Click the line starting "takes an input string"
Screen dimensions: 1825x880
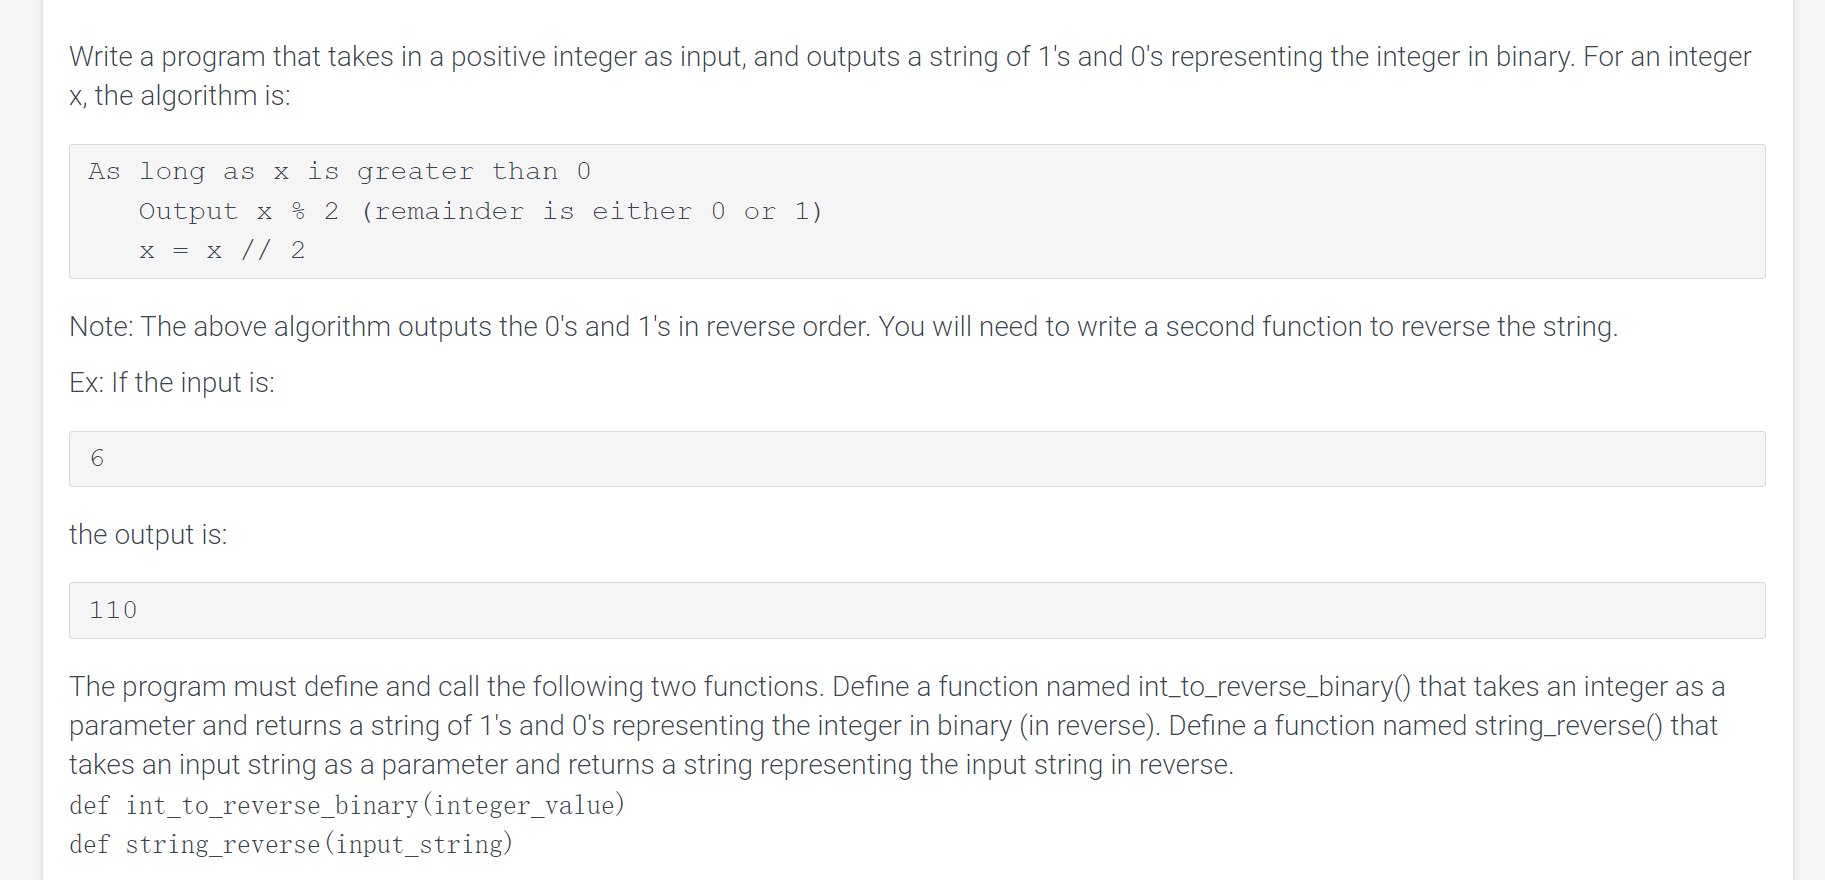coord(651,765)
